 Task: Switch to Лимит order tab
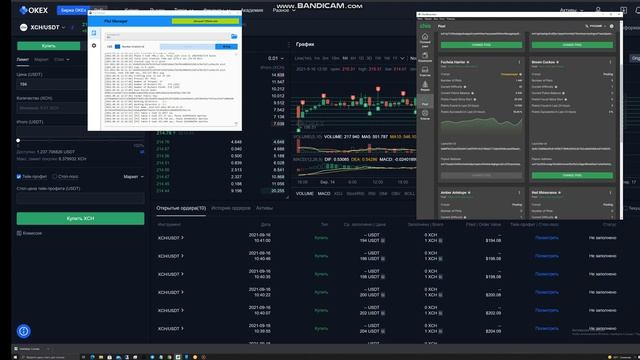(x=23, y=60)
